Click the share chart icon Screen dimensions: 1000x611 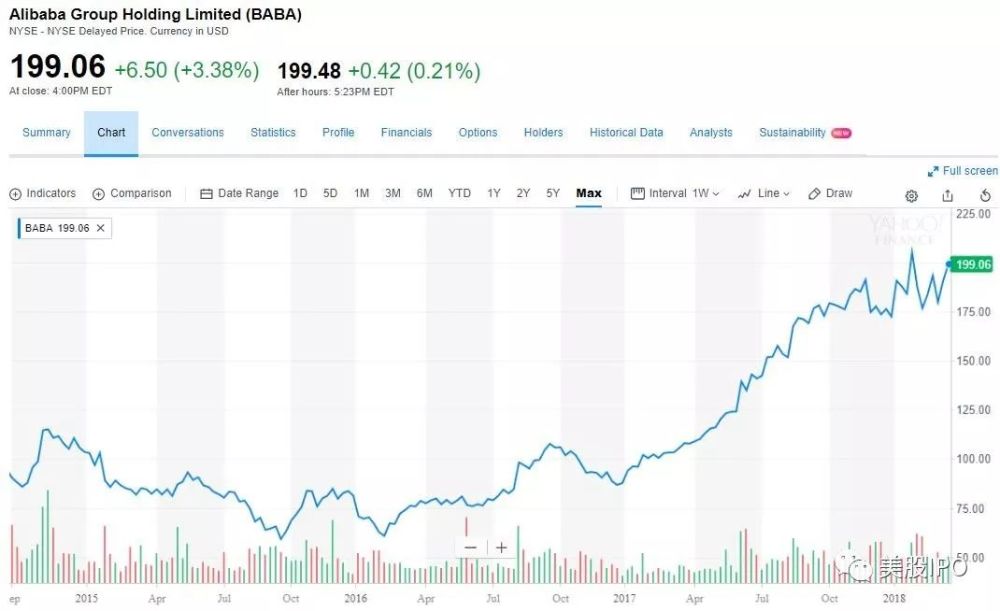click(948, 196)
